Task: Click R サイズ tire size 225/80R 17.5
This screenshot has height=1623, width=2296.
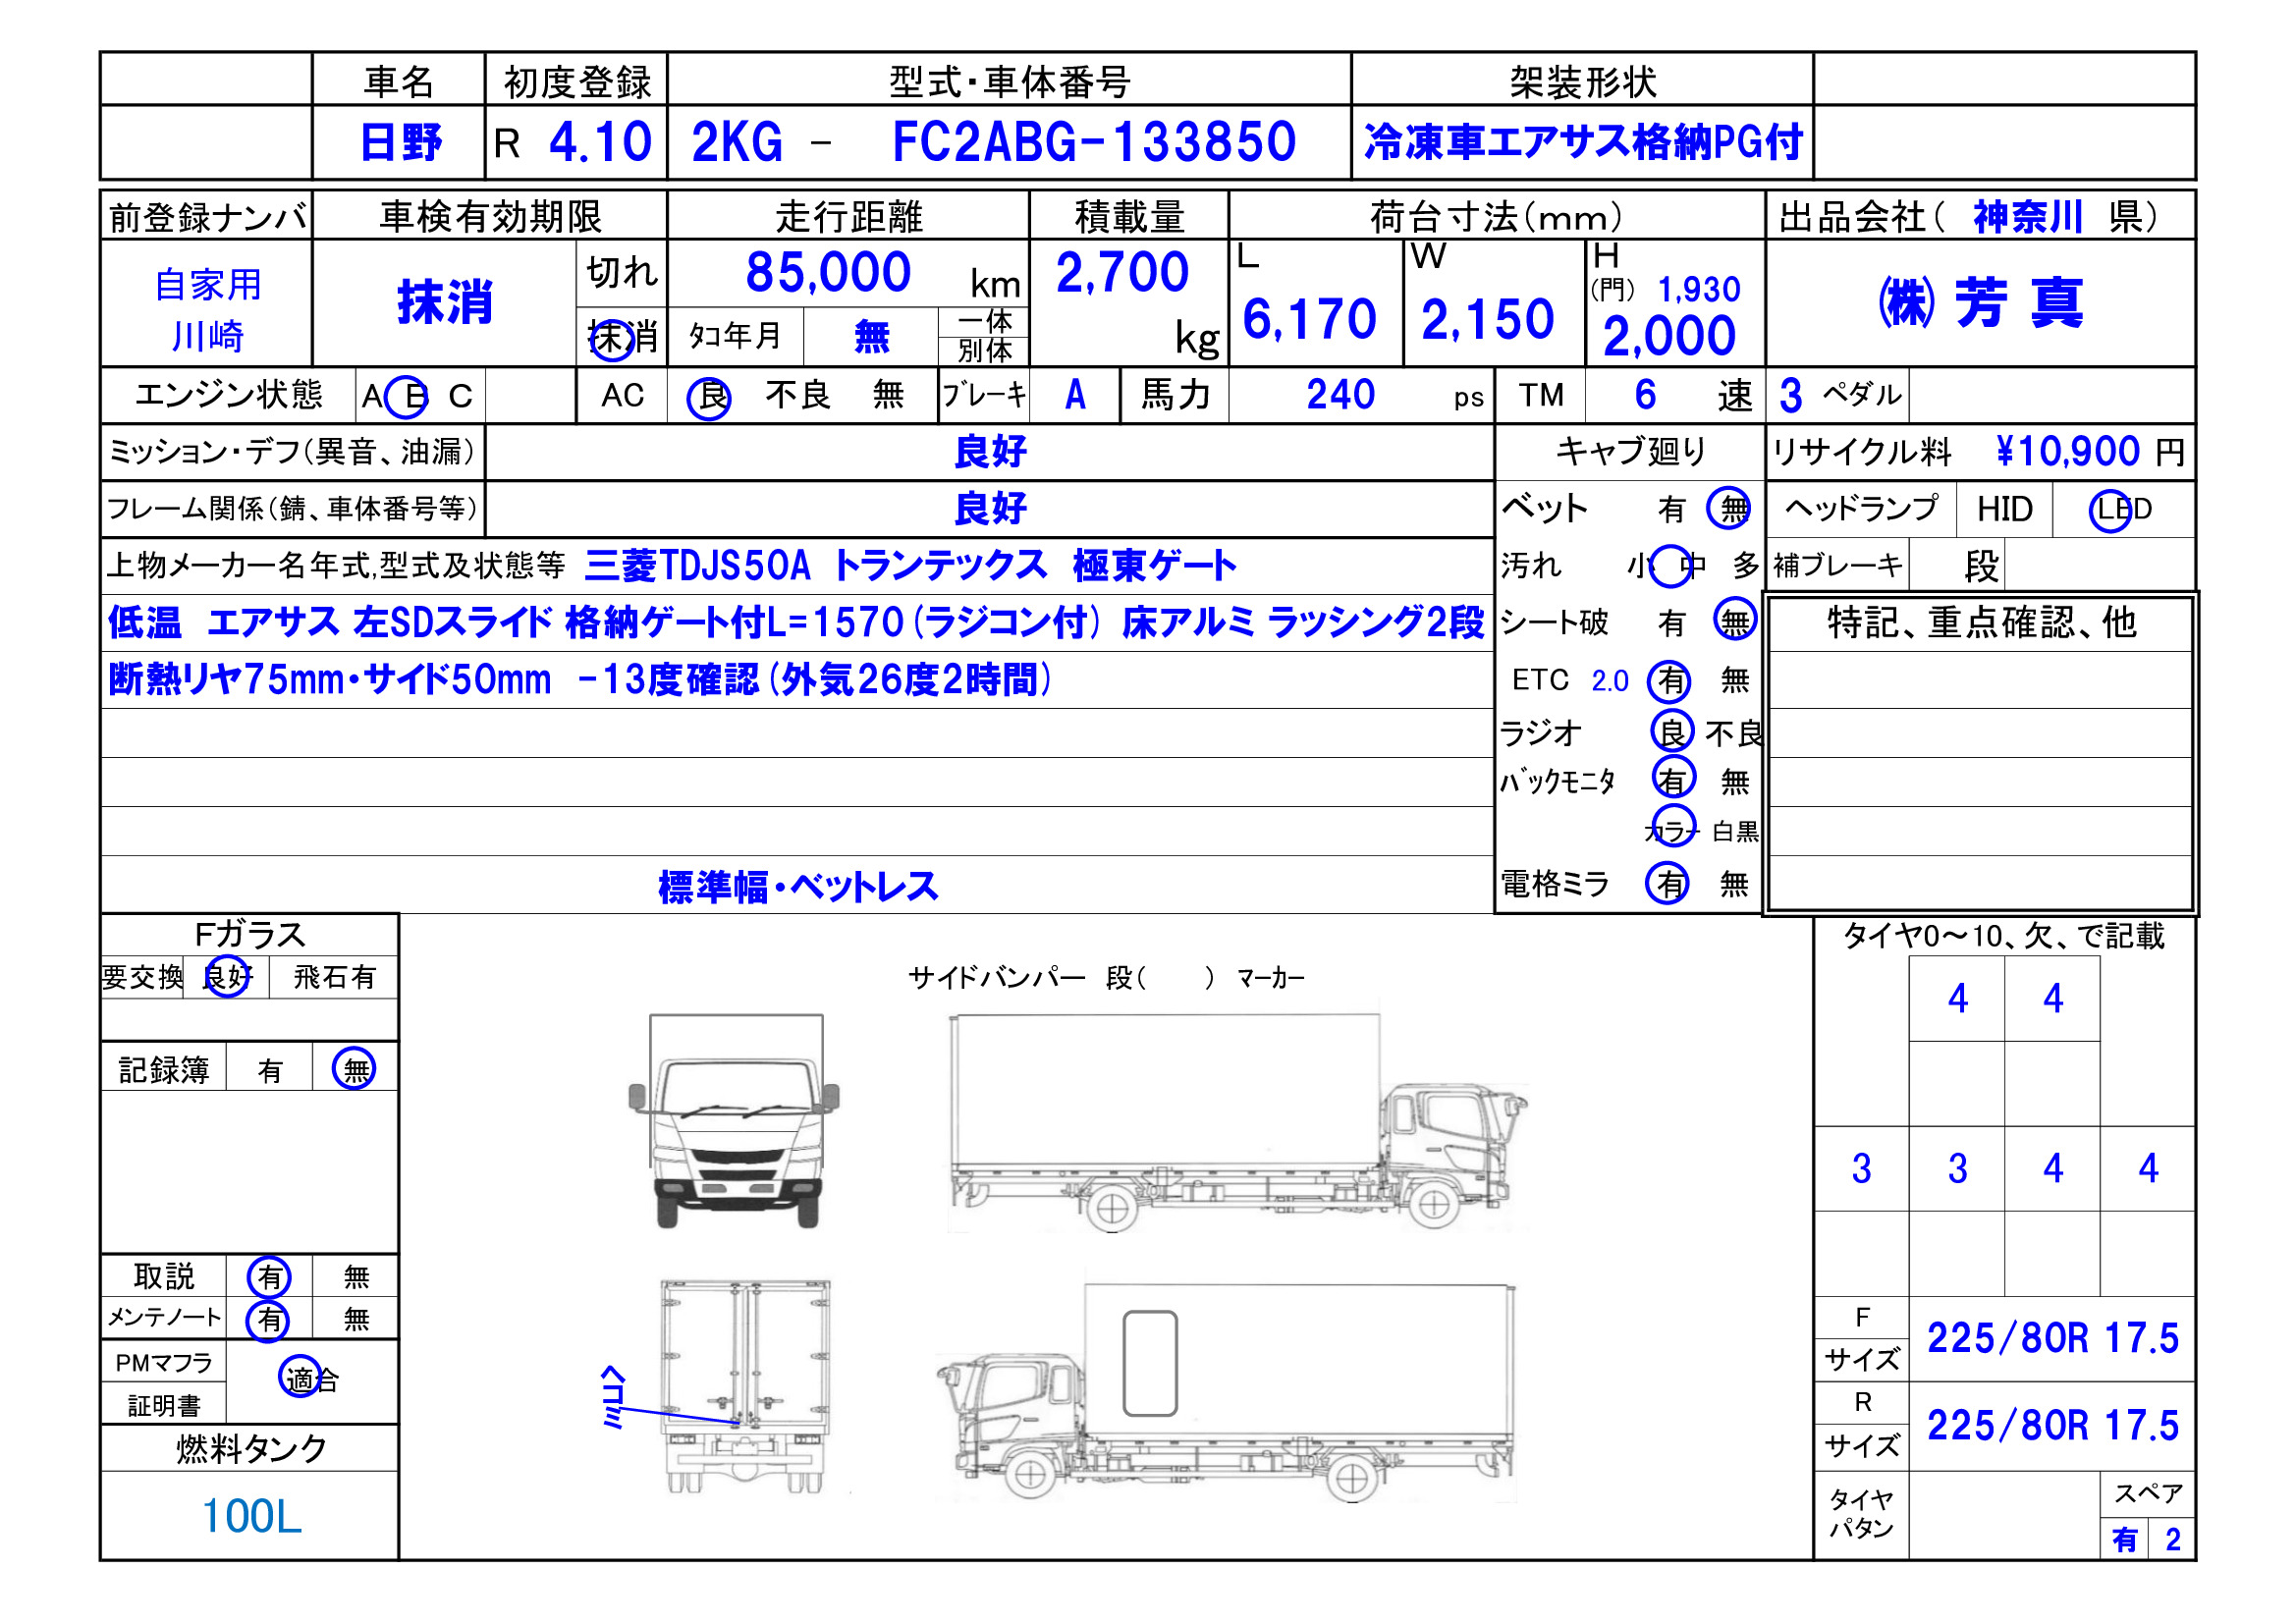Action: [2052, 1425]
